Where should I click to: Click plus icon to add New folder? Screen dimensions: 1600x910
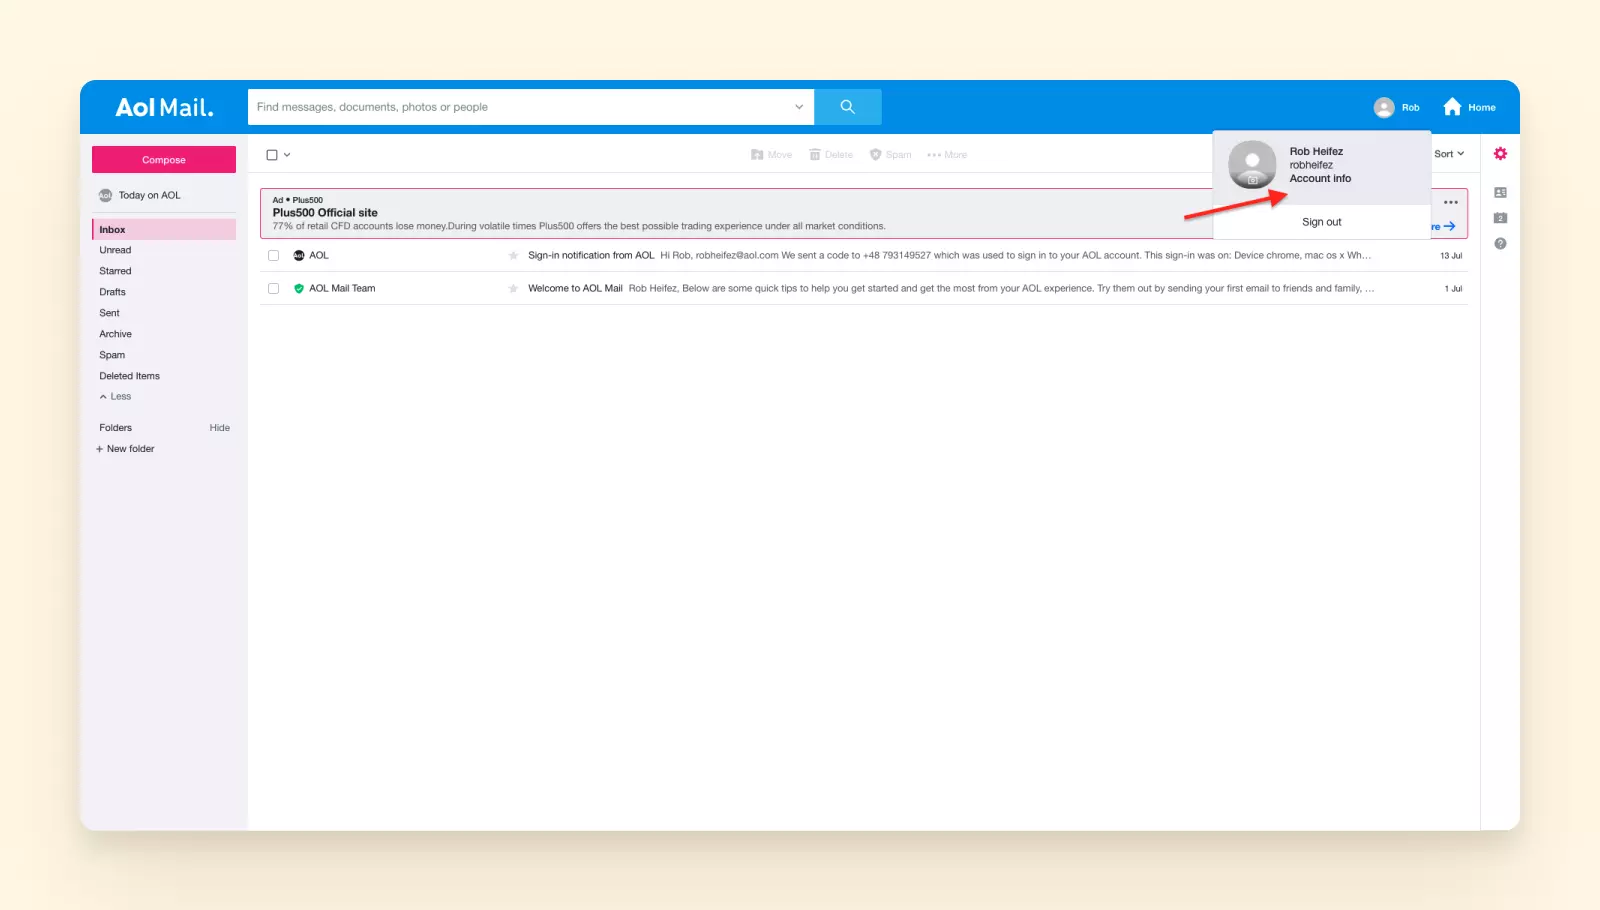click(x=99, y=450)
